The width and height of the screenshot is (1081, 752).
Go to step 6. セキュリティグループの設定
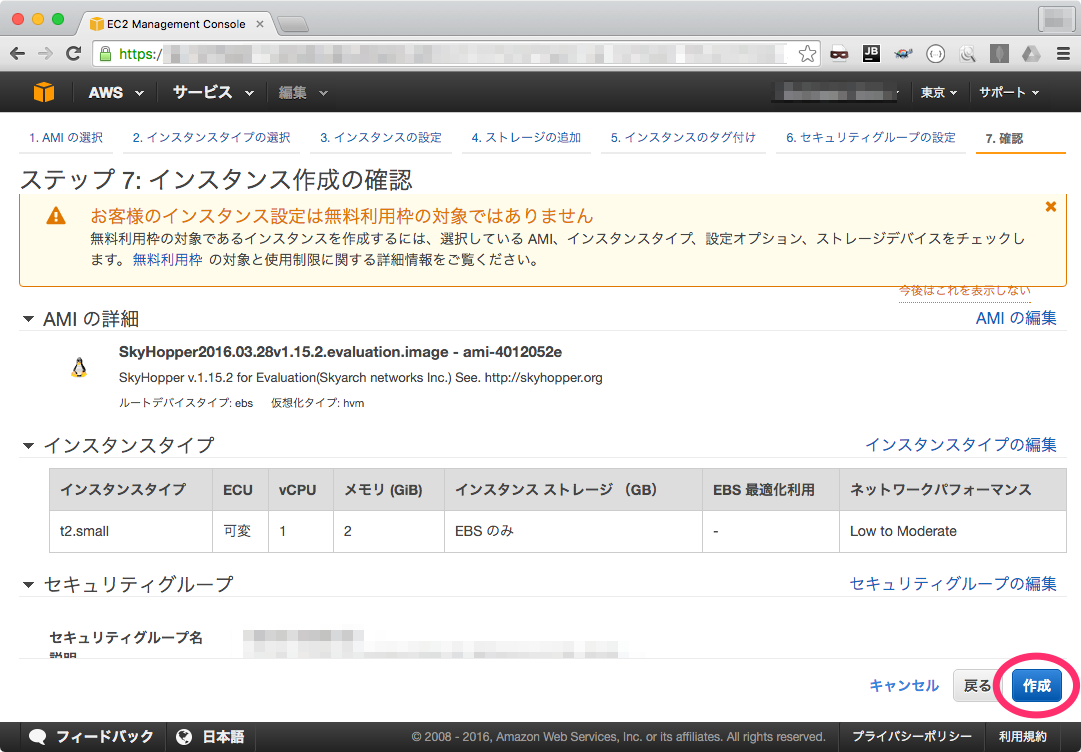(x=871, y=138)
